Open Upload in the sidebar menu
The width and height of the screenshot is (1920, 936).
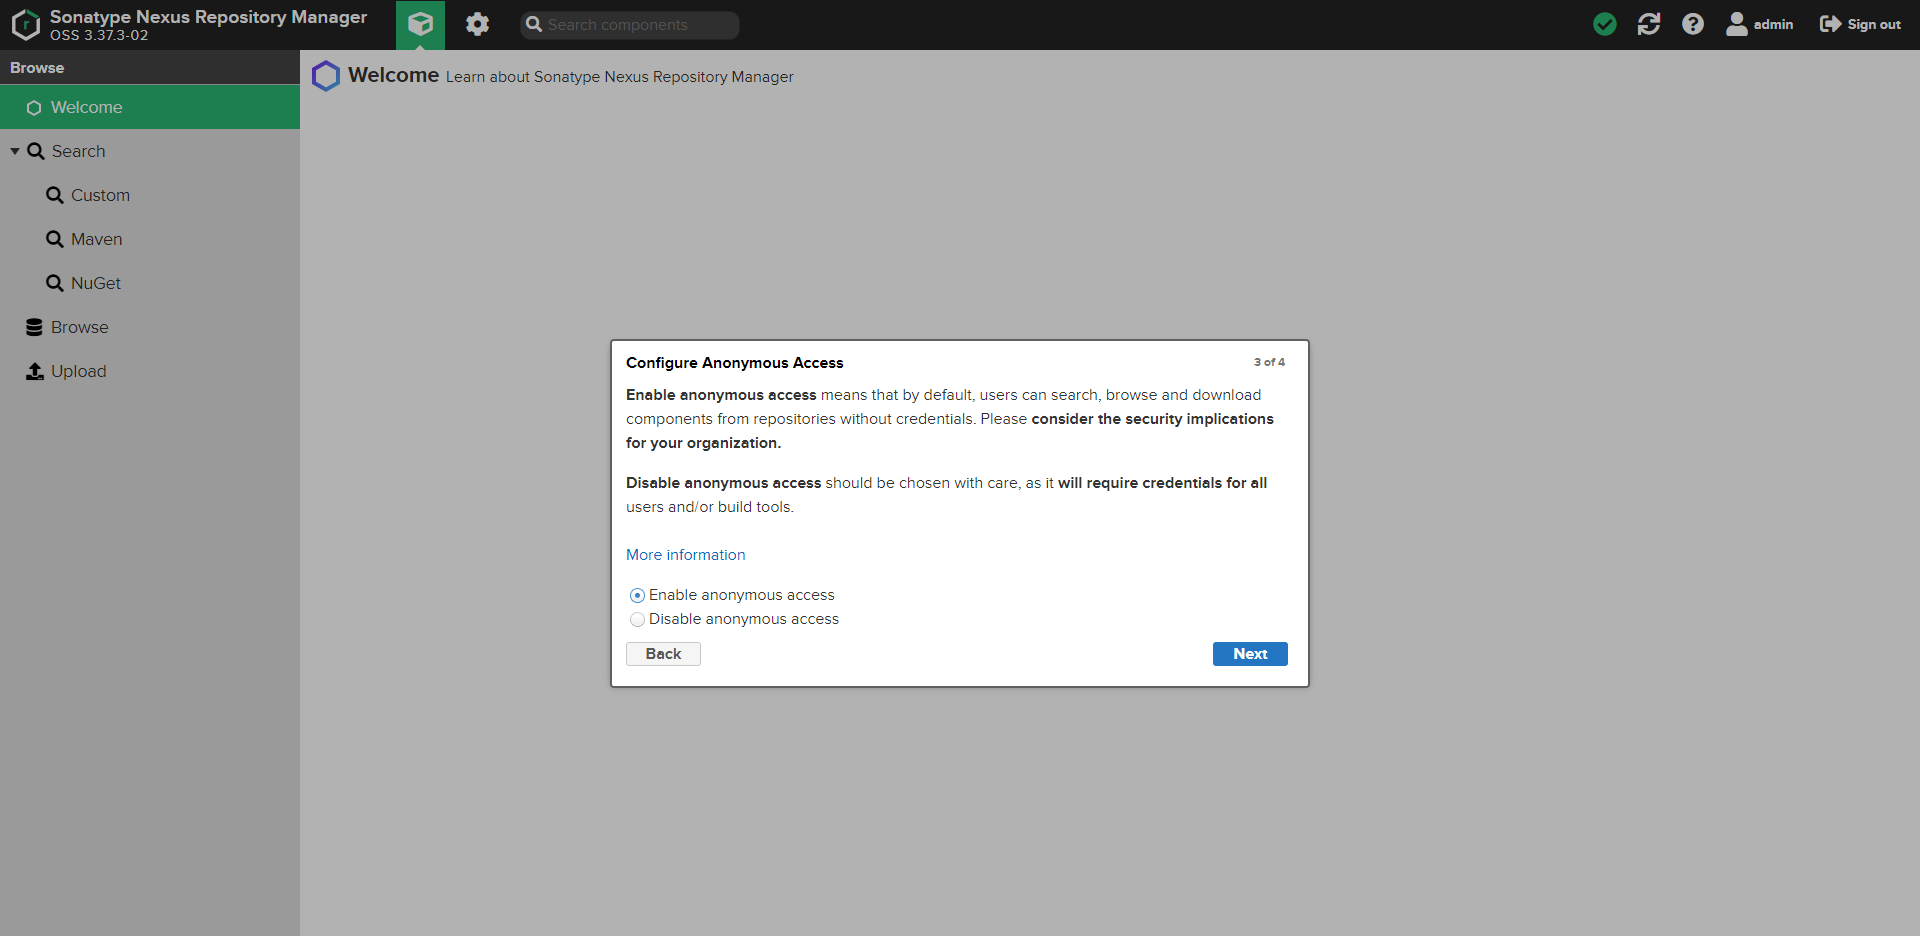click(x=150, y=371)
